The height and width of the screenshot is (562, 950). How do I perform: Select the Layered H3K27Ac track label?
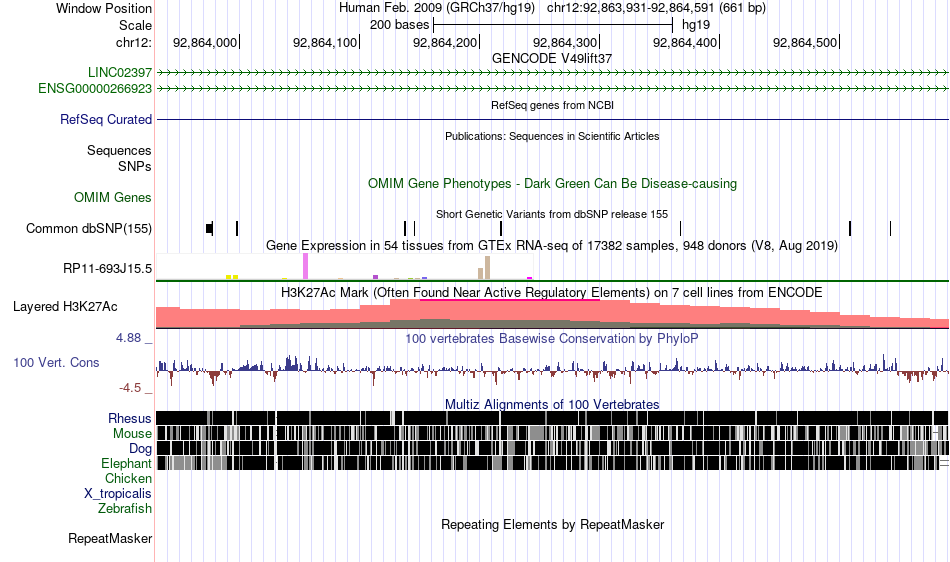(x=65, y=306)
